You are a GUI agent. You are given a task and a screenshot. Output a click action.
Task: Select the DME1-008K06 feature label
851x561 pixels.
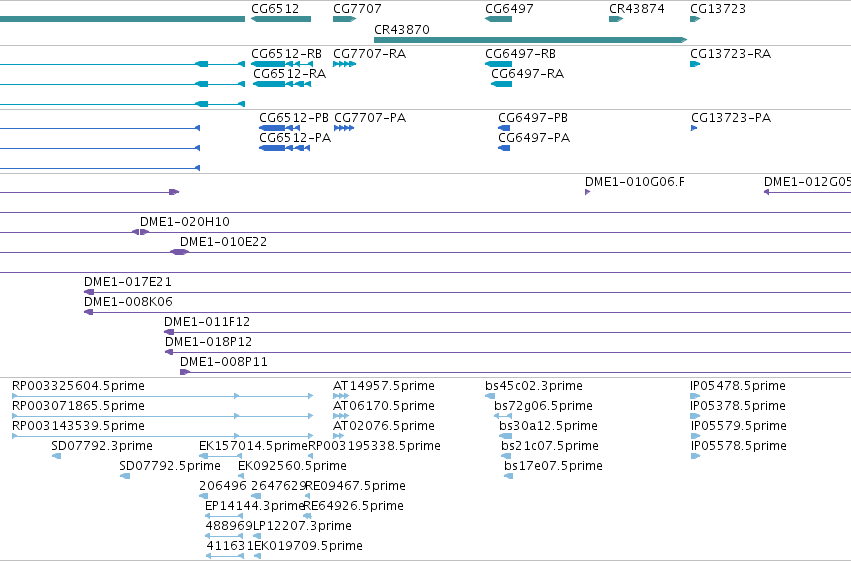click(x=128, y=302)
